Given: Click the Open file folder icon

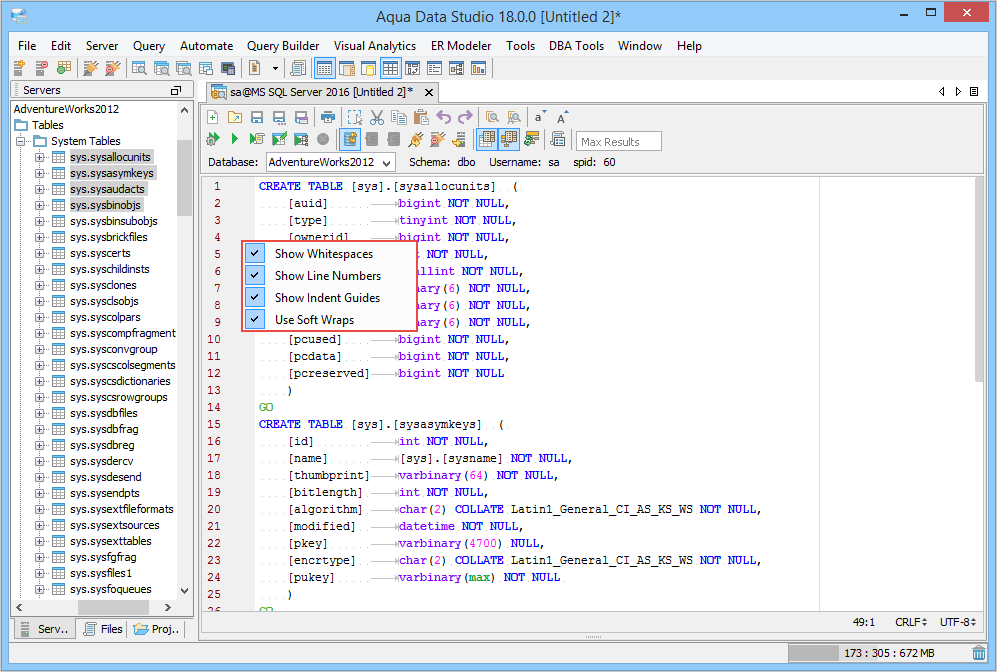Looking at the screenshot, I should point(234,117).
